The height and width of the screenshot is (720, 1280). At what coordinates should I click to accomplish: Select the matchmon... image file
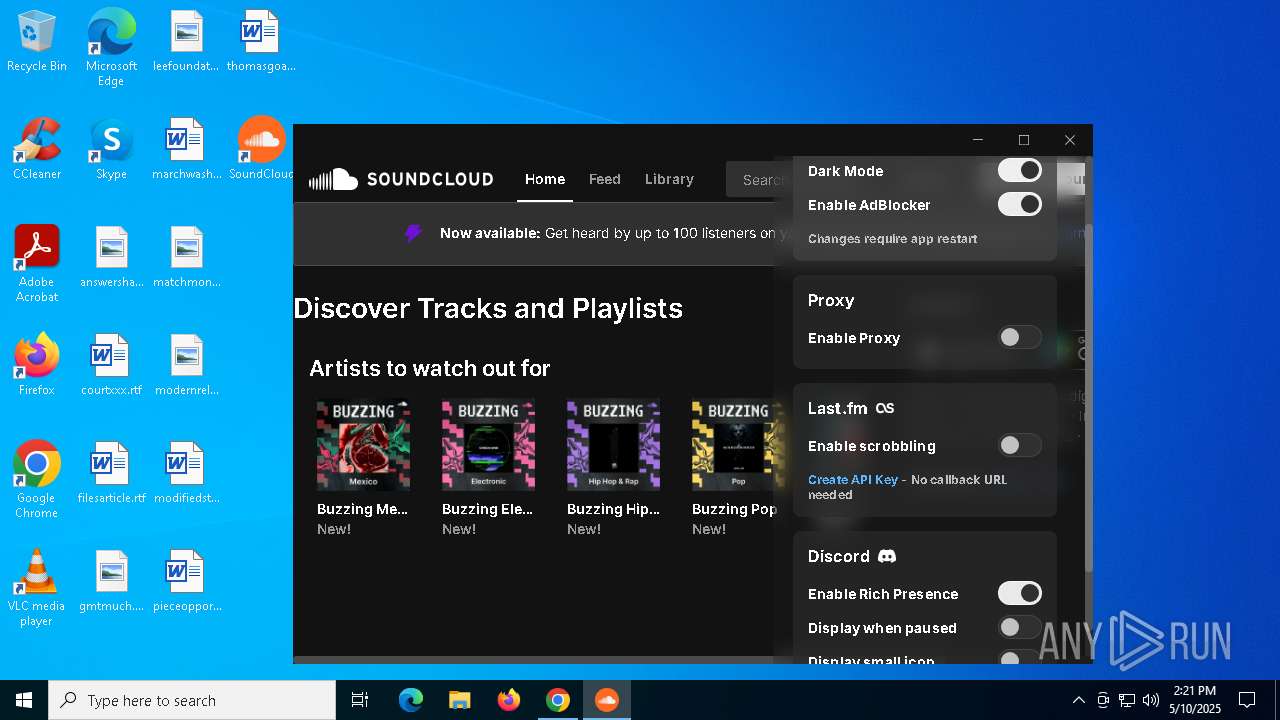[187, 257]
